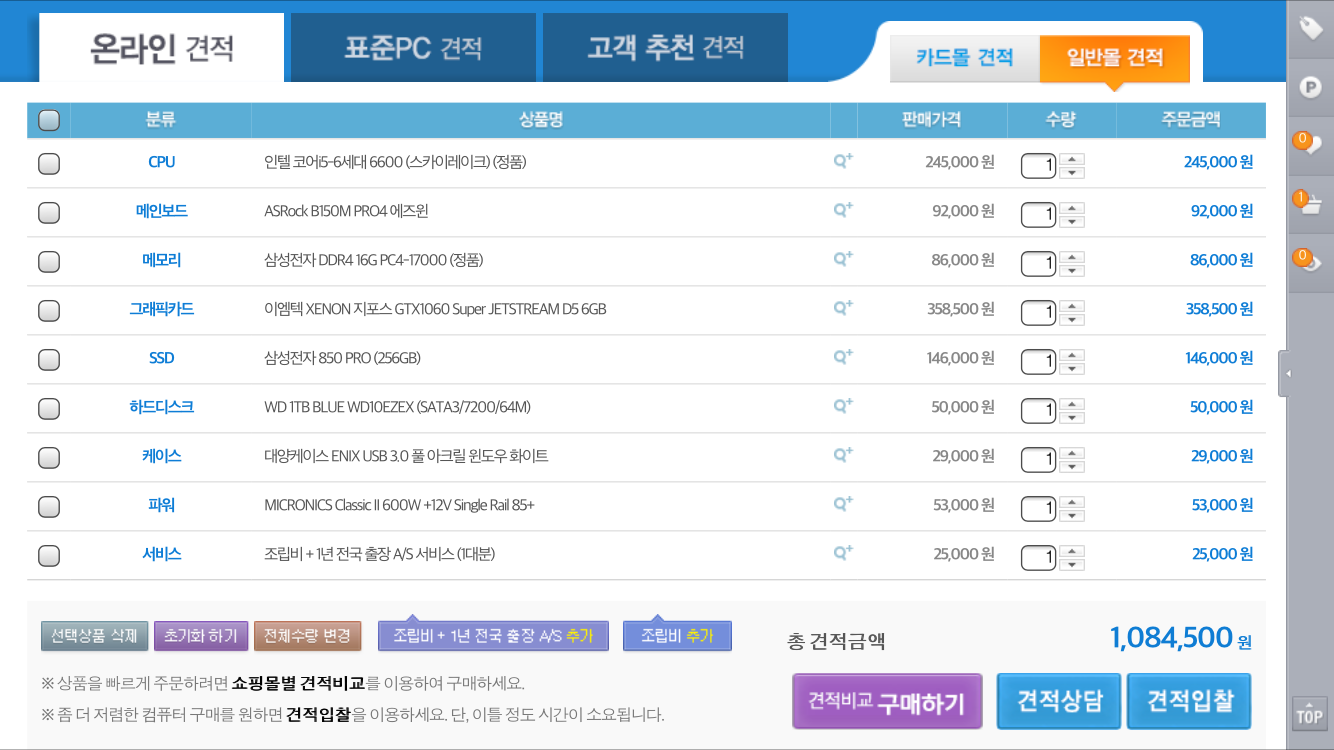Expand the right sidebar using the collapse arrow handle
Screen dimensions: 1334x750
(x=1286, y=374)
